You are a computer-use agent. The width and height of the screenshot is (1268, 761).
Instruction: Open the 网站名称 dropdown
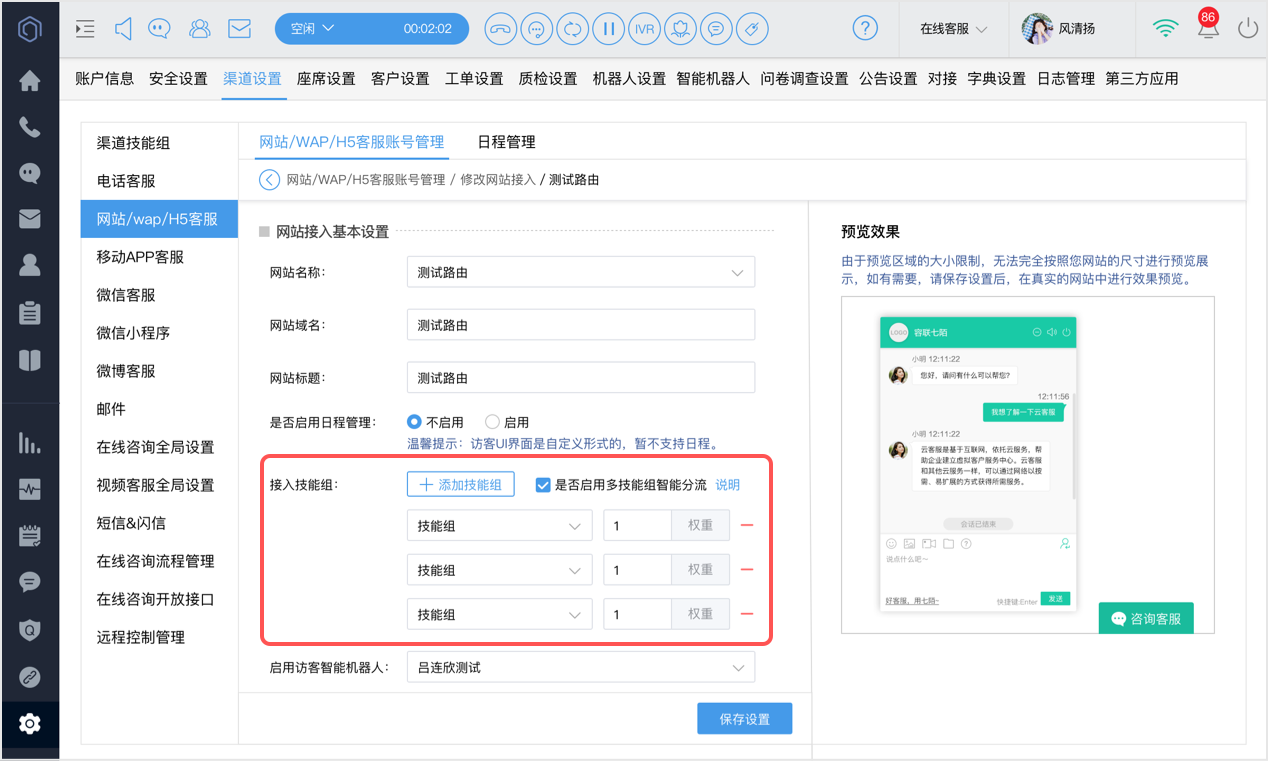click(x=581, y=272)
